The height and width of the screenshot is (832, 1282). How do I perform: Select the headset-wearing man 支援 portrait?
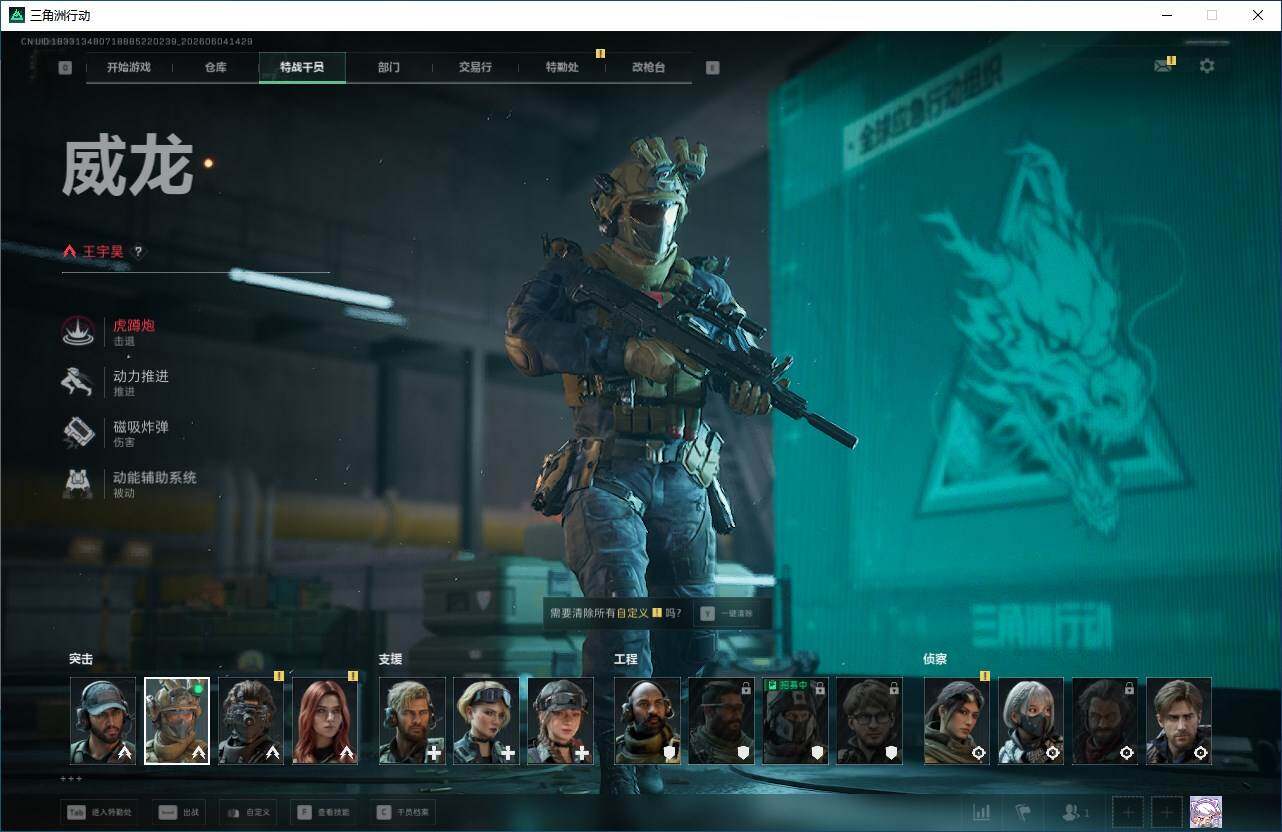pos(412,721)
